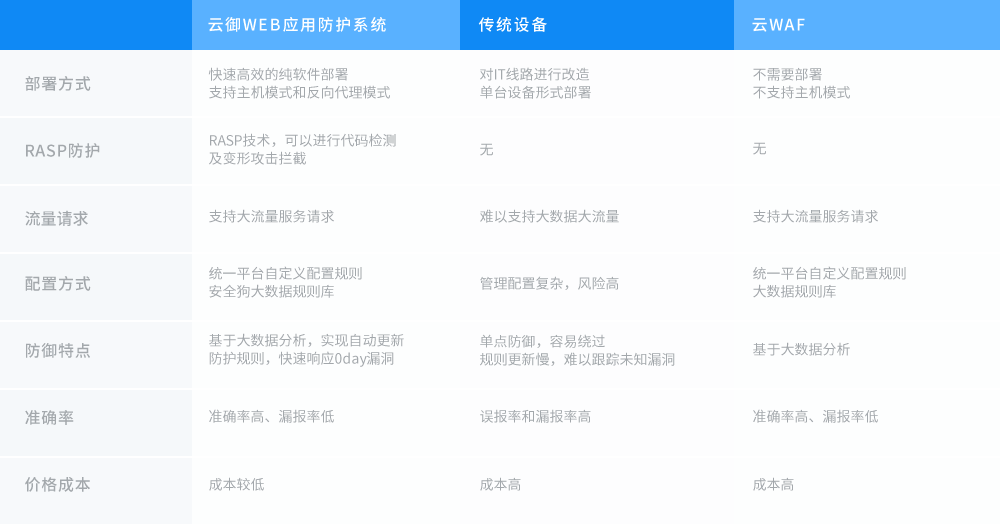
Task: Click 统一平台自定义配置规则 under 云御WEB column
Action: pos(285,273)
